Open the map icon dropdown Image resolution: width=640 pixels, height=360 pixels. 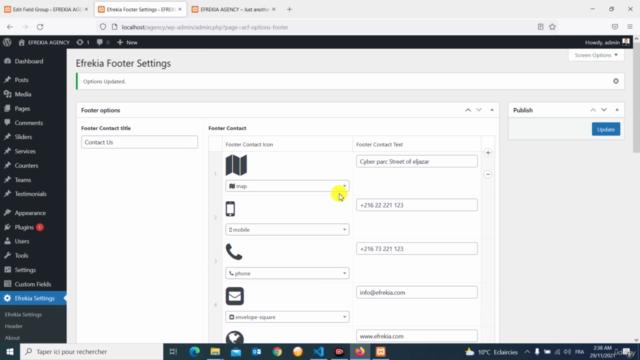pyautogui.click(x=287, y=186)
